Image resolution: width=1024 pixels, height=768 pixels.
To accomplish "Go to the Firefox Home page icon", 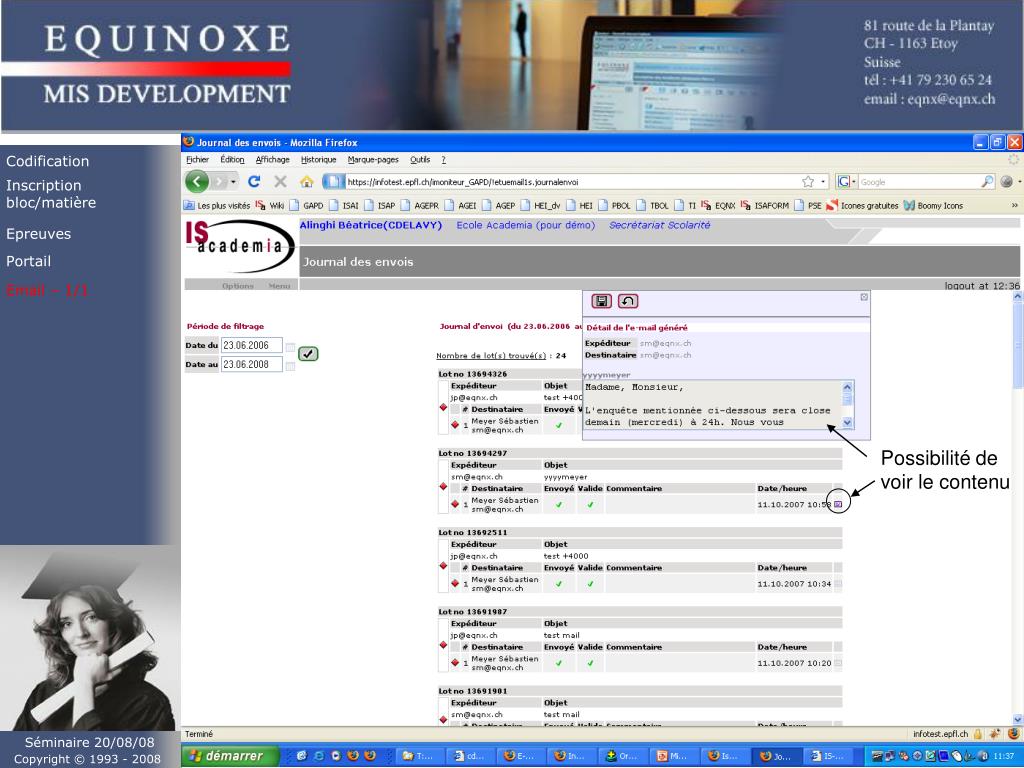I will [307, 182].
